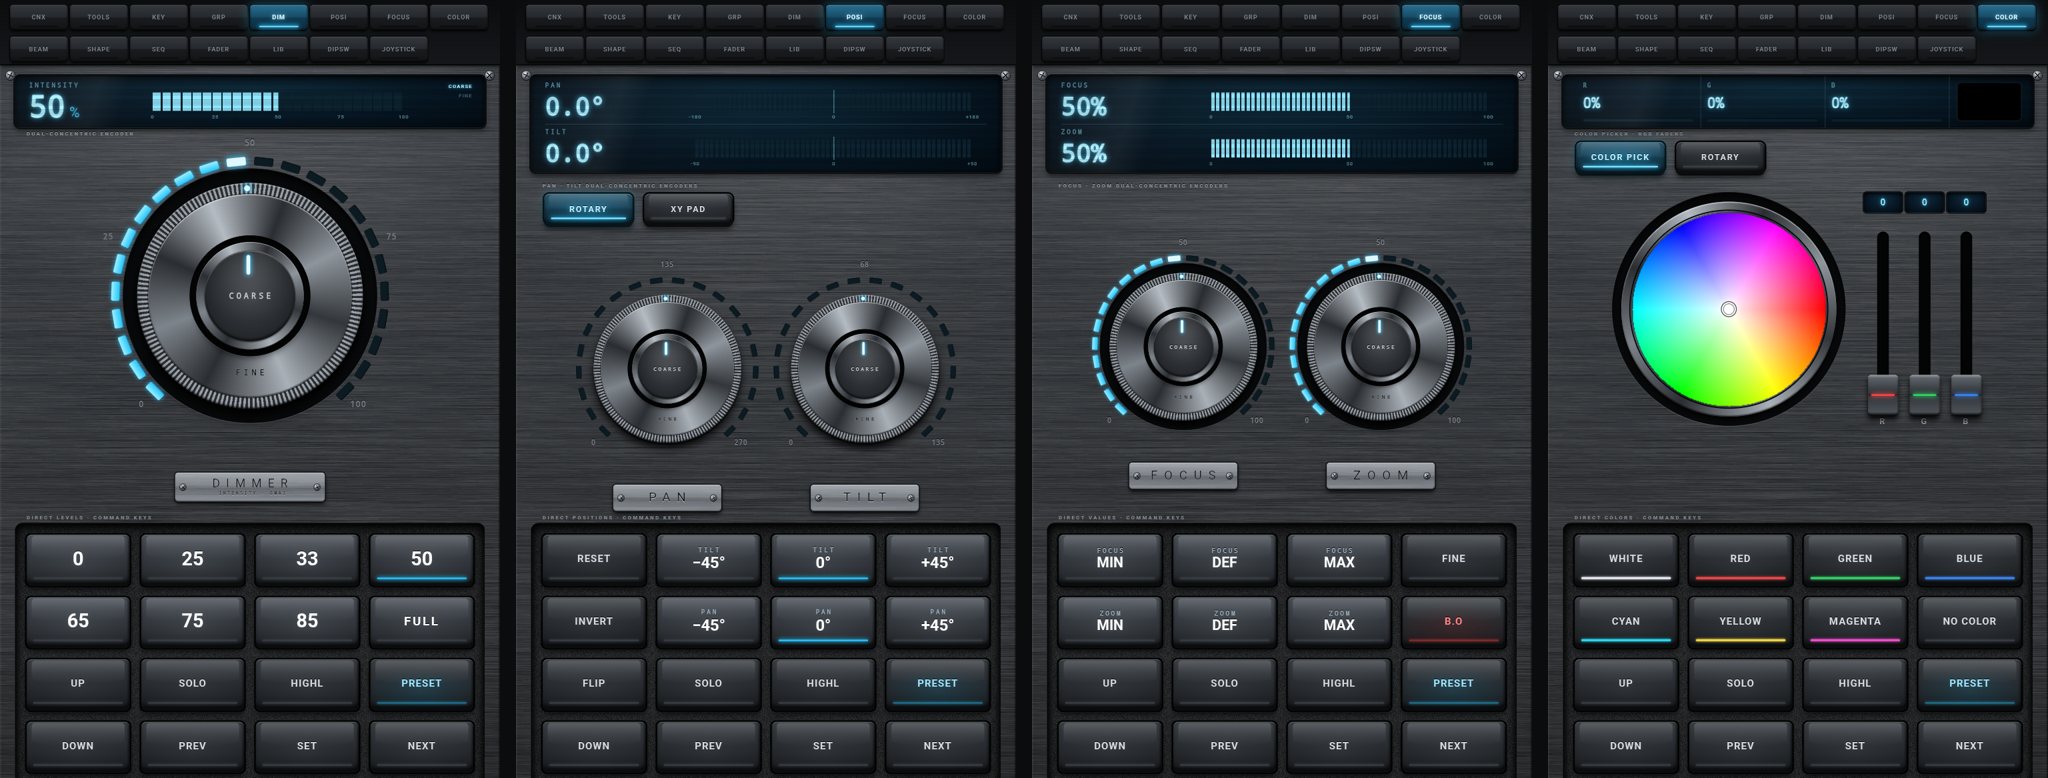
Task: Switch color panel to ROTARY mode
Action: (1720, 157)
